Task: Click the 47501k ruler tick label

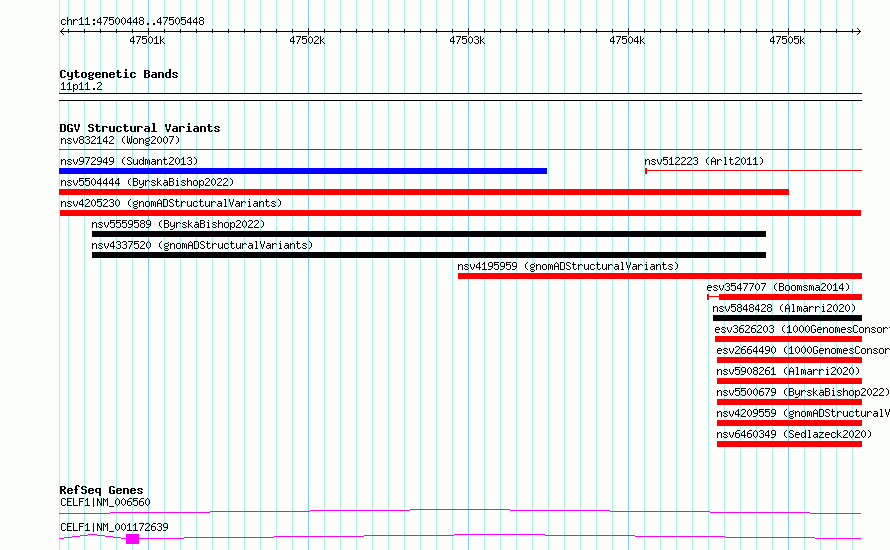Action: point(147,40)
